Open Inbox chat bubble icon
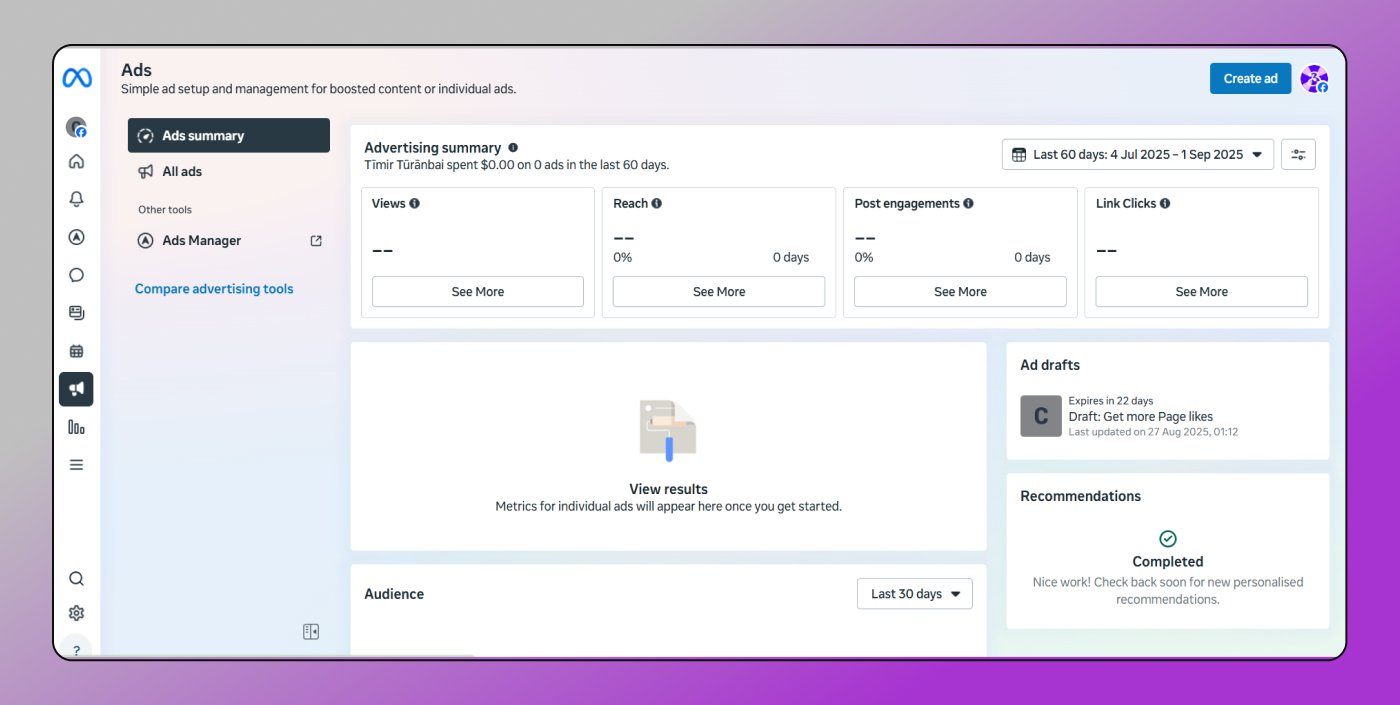Viewport: 1400px width, 705px height. coord(76,275)
